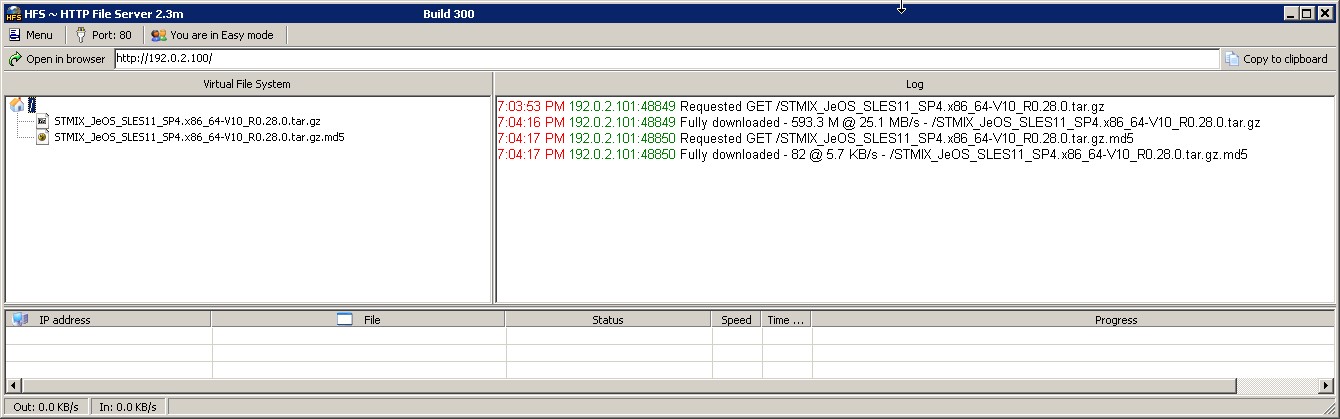Click Open in browser
The width and height of the screenshot is (1340, 419).
click(x=57, y=59)
